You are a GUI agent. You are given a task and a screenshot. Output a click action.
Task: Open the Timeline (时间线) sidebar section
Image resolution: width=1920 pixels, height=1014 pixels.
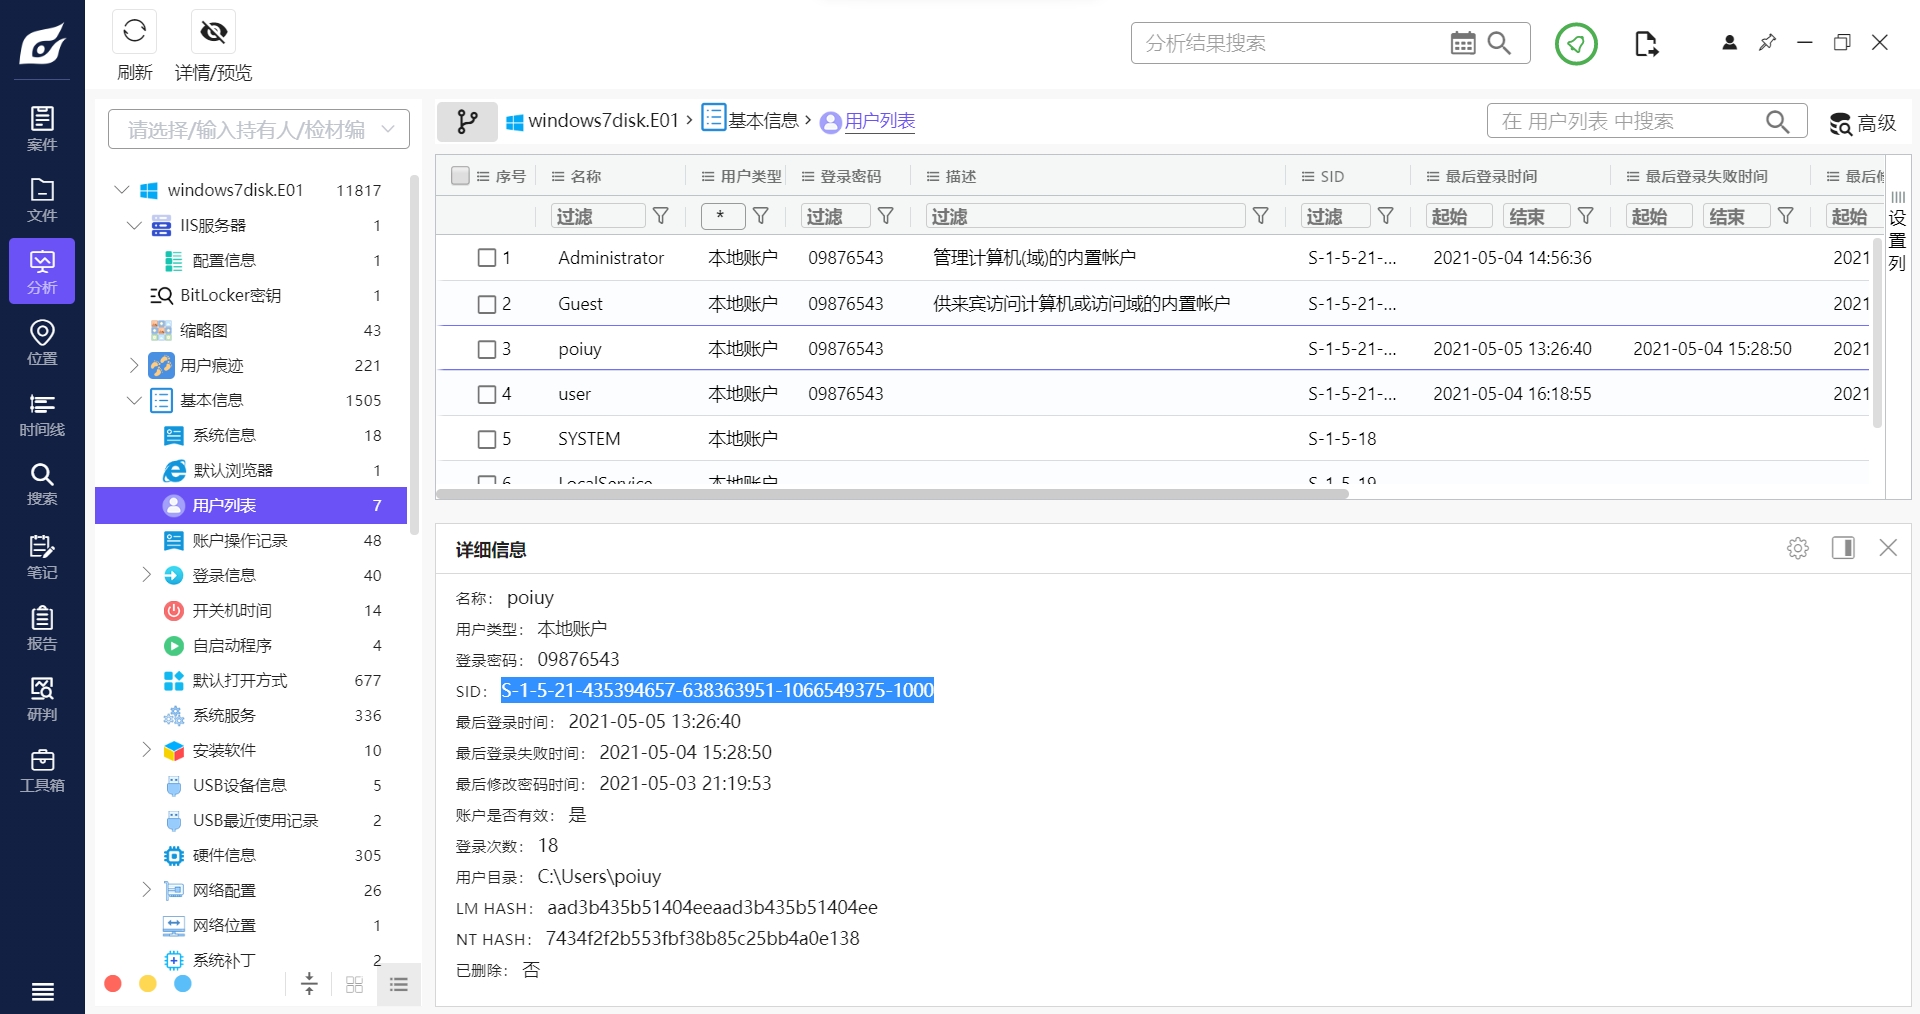coord(42,414)
